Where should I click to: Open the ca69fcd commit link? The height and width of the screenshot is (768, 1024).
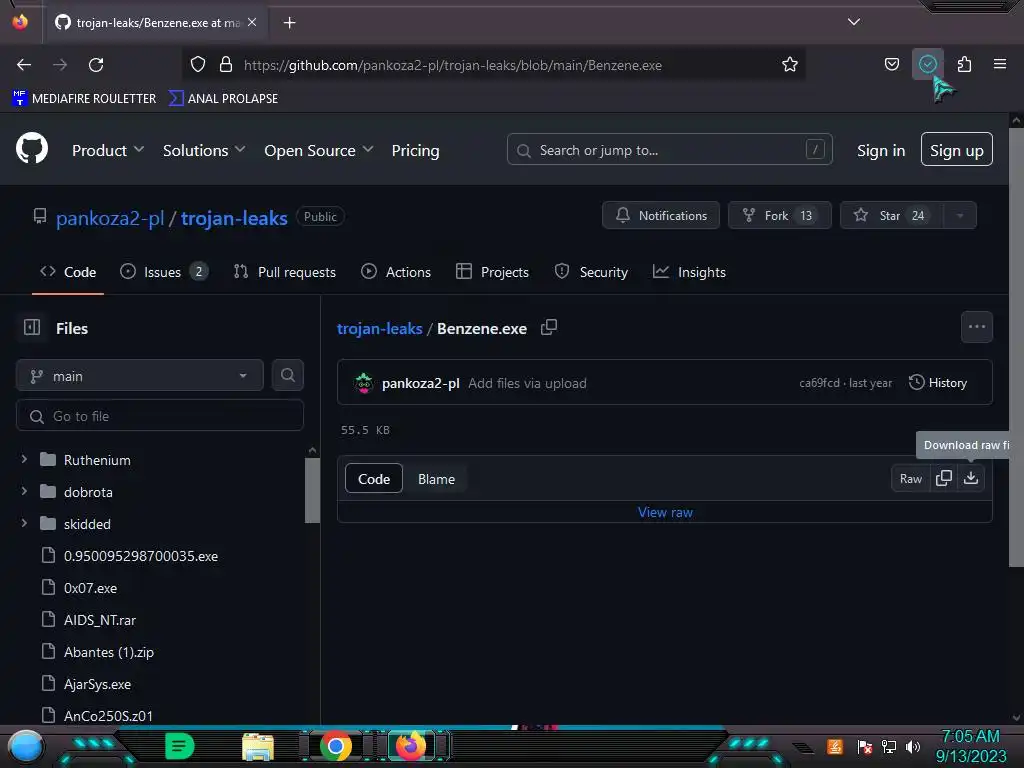click(x=819, y=383)
